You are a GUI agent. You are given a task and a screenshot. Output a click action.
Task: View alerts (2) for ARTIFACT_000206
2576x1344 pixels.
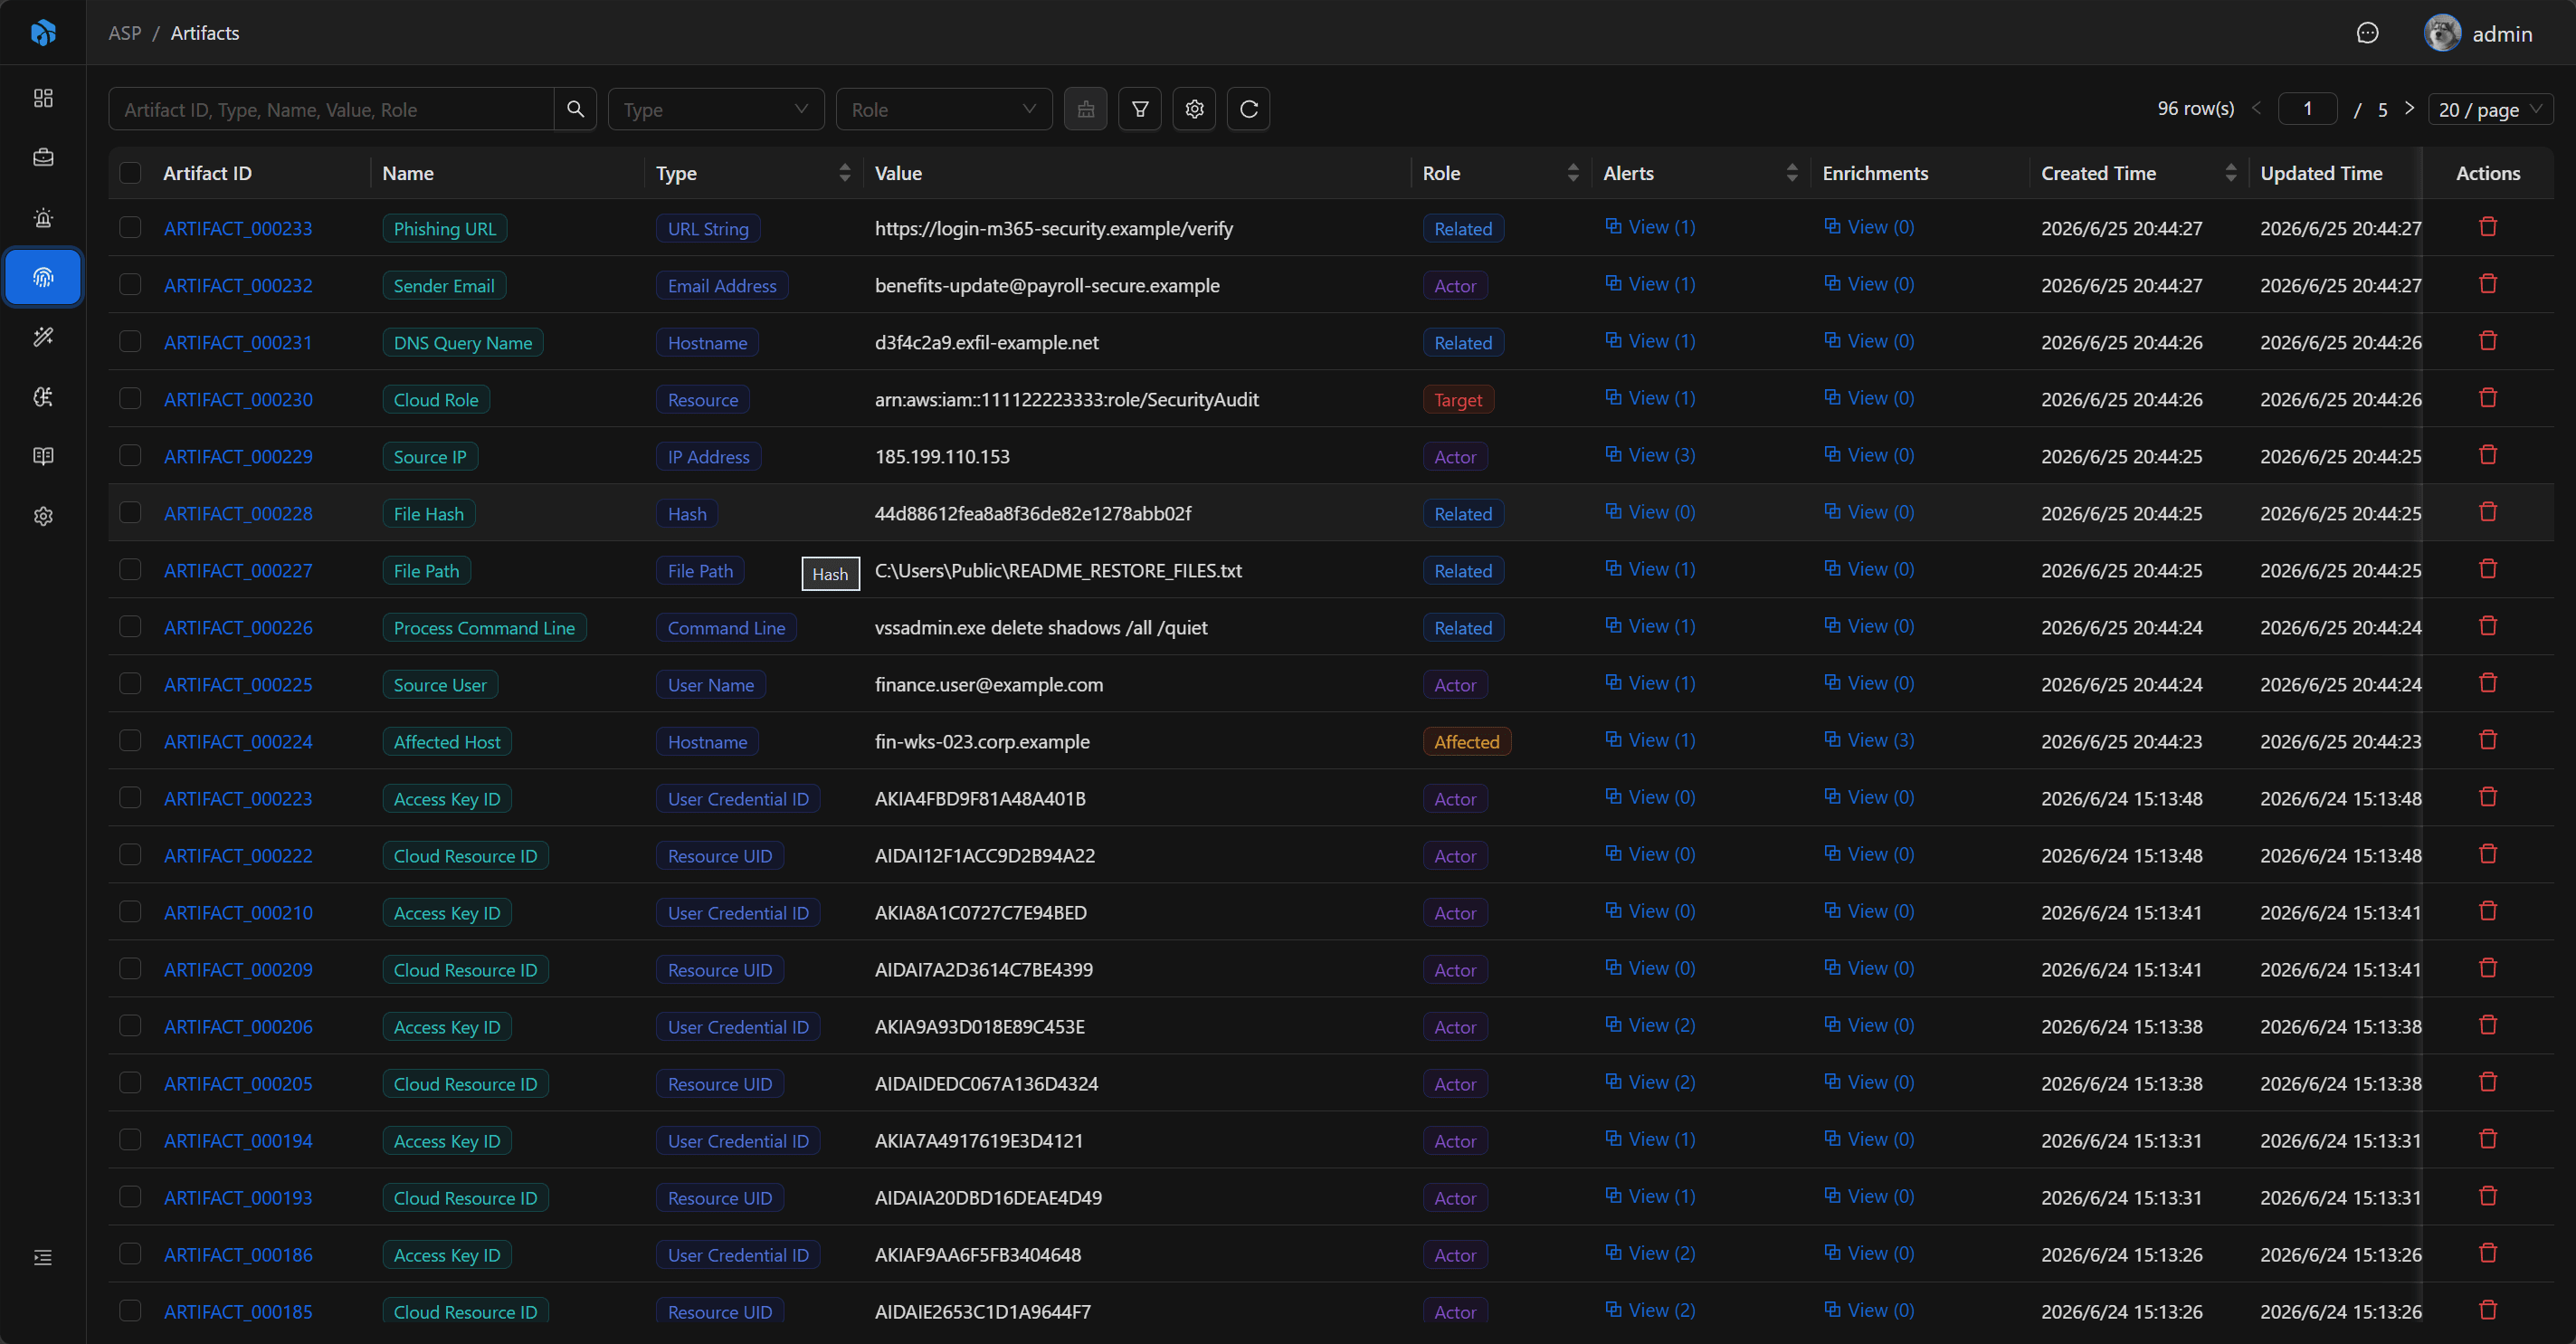1650,1025
